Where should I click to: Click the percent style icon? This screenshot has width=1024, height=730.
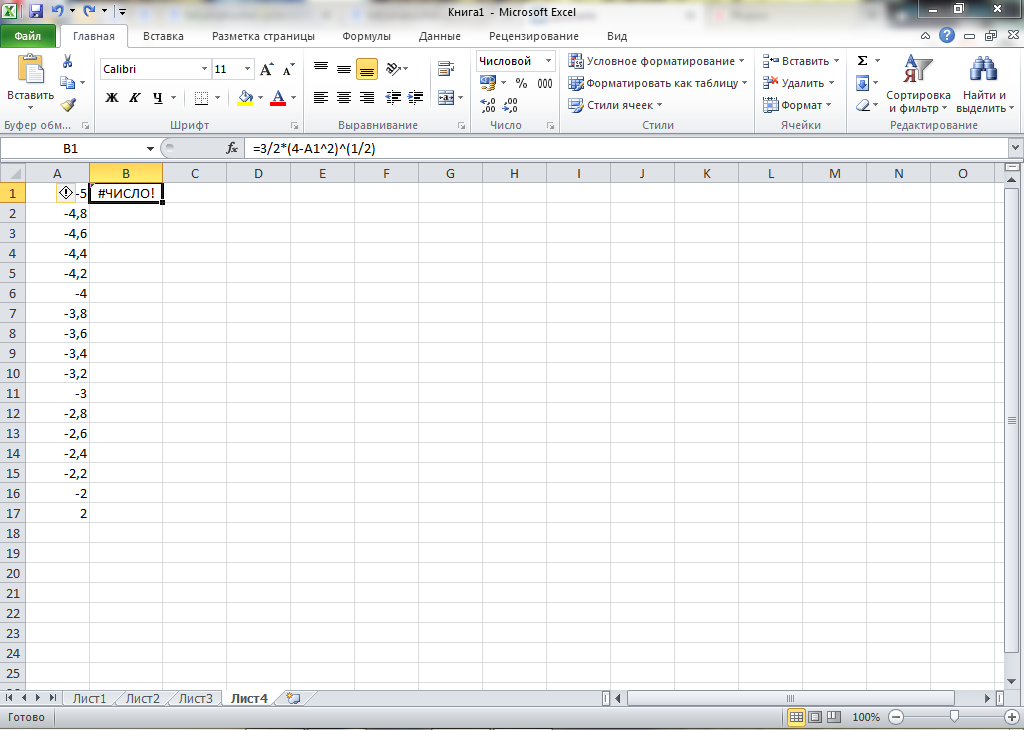tap(521, 83)
